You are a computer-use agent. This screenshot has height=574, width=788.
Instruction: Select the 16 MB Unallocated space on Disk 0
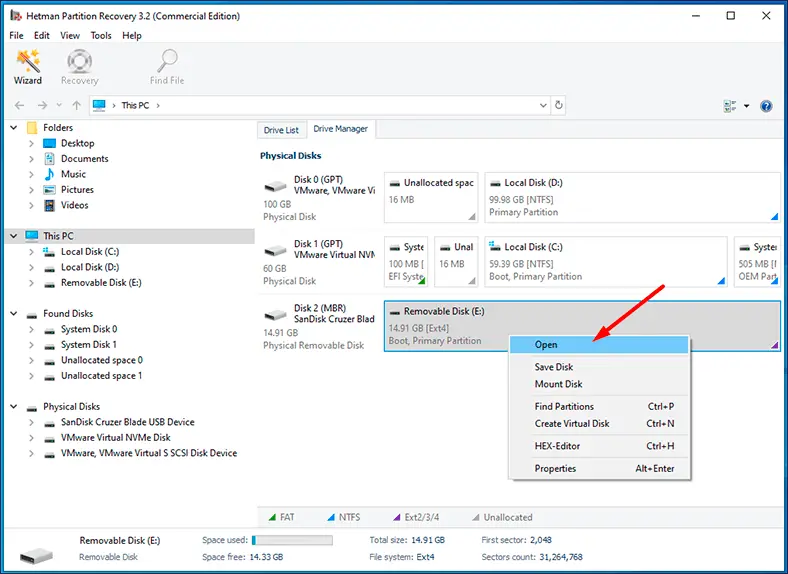pyautogui.click(x=431, y=198)
